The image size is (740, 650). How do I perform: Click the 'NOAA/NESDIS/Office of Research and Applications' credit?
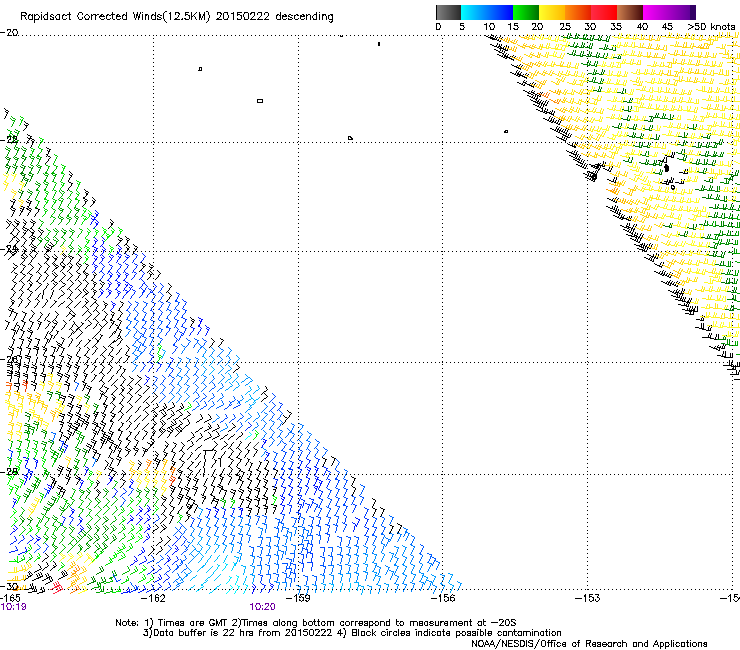coord(589,644)
